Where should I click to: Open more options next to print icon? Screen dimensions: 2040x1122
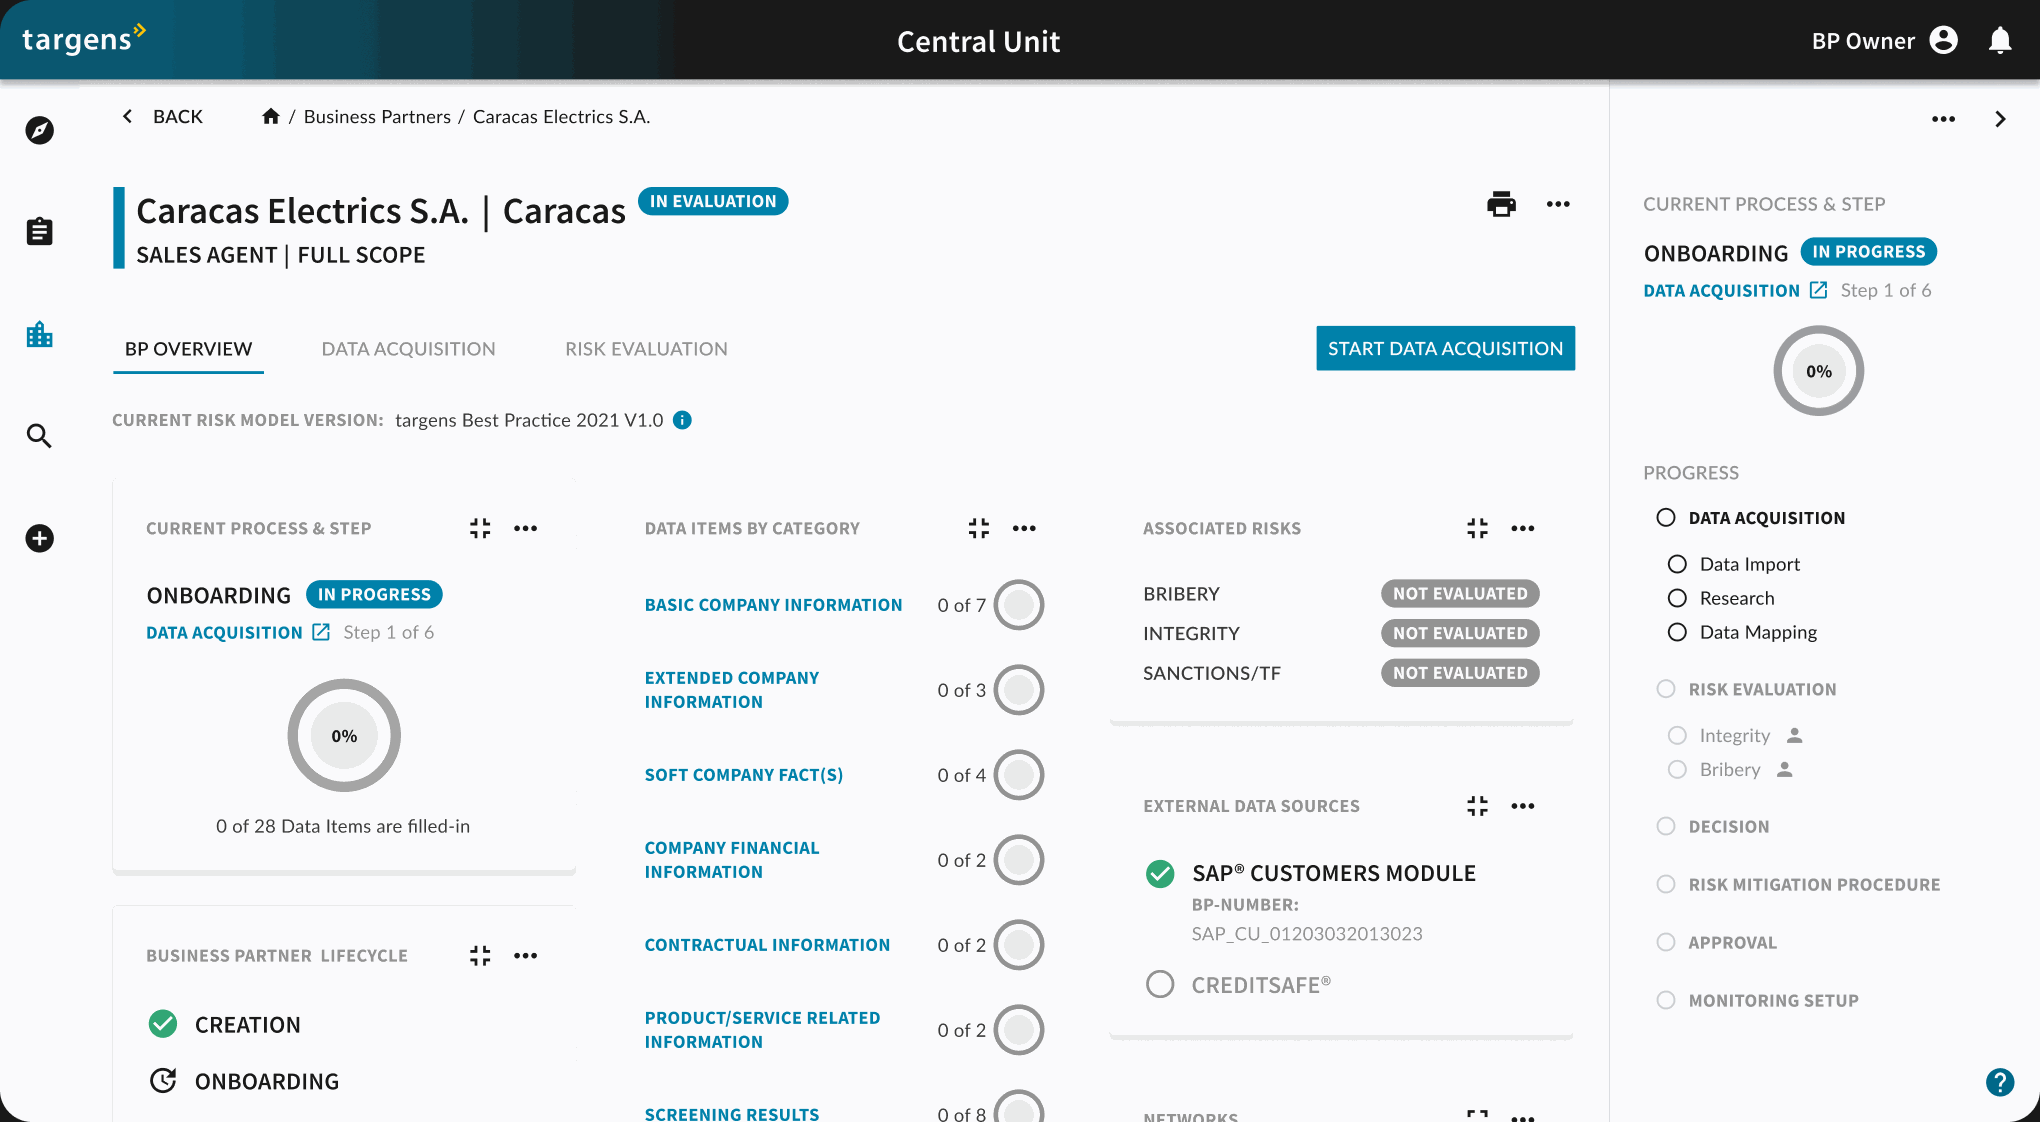[1558, 204]
